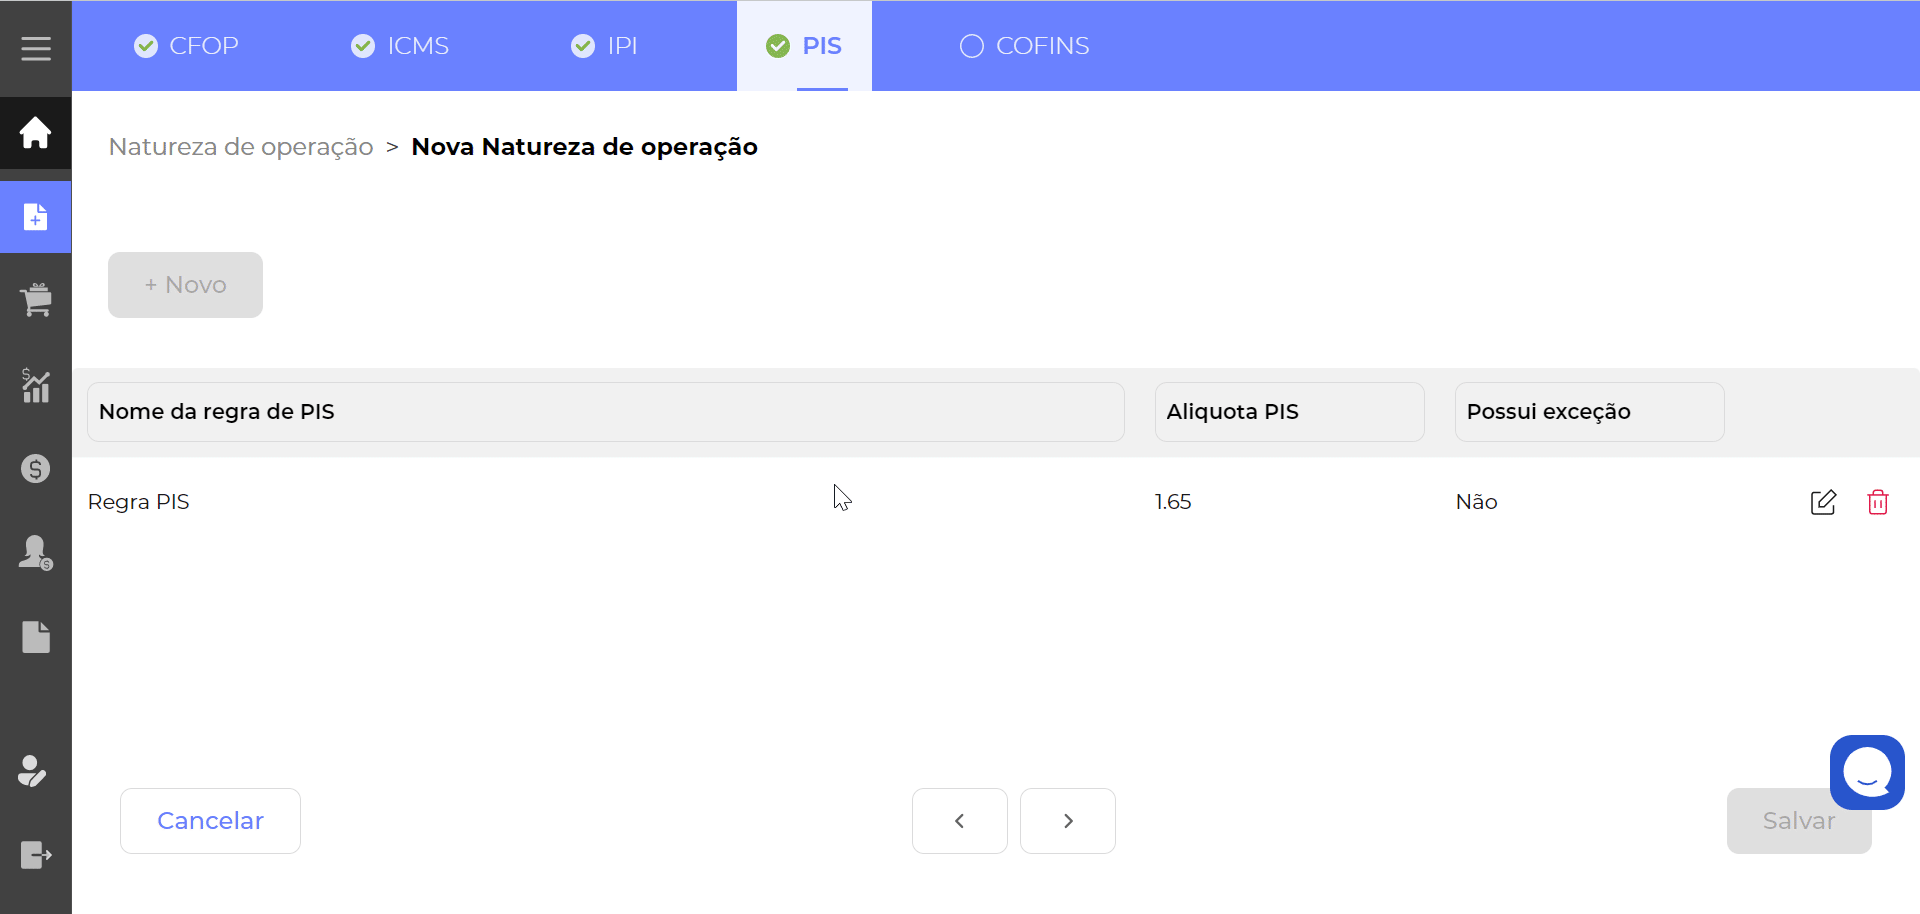Image resolution: width=1920 pixels, height=914 pixels.
Task: Open the COFINS step tab
Action: 1024,46
